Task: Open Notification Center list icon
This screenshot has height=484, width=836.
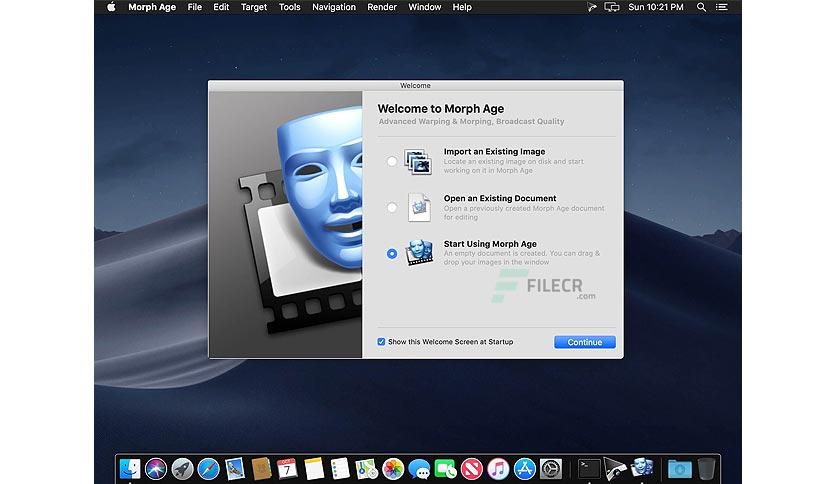Action: coord(721,7)
